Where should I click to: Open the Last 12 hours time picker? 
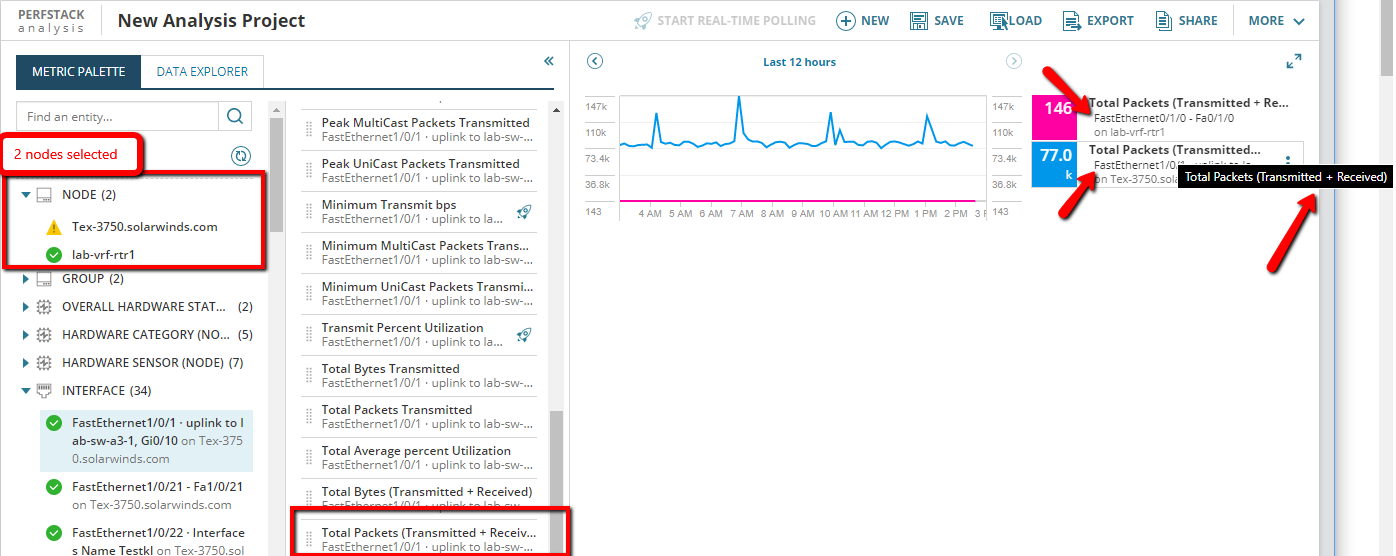799,62
